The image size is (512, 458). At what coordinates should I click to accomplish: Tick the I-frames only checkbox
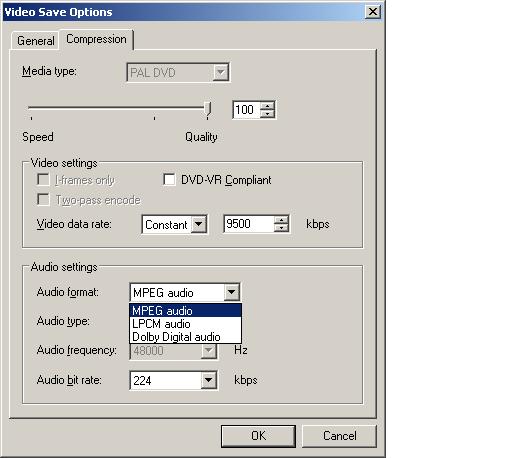pyautogui.click(x=43, y=180)
